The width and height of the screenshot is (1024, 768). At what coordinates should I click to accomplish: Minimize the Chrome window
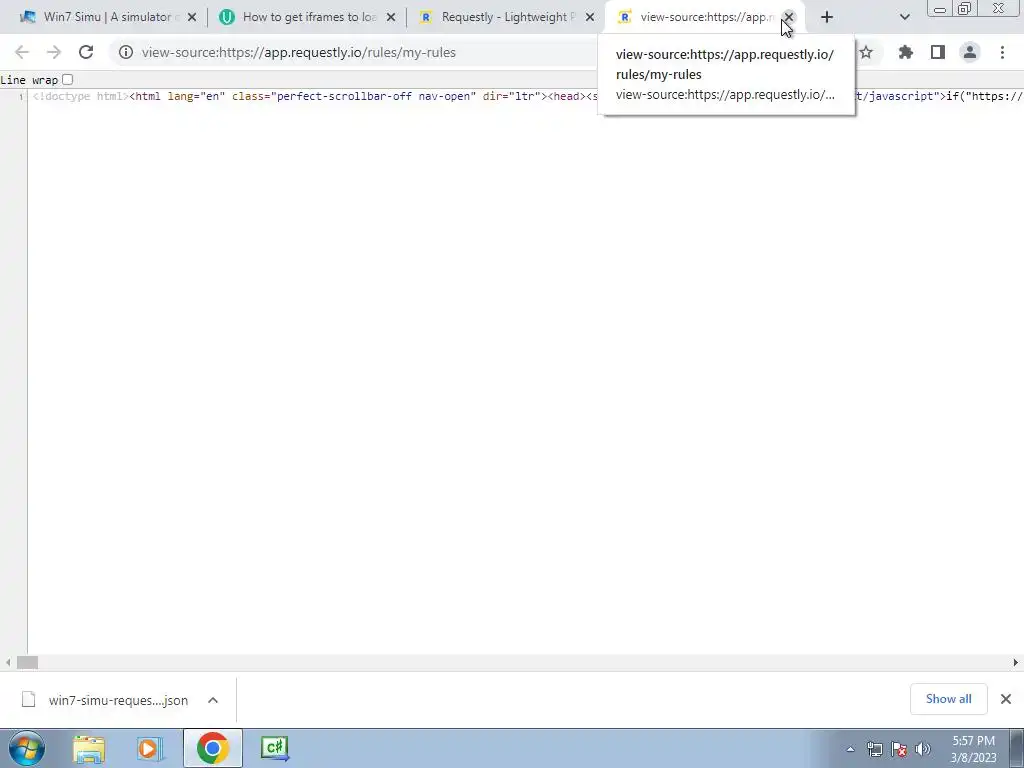[x=940, y=9]
